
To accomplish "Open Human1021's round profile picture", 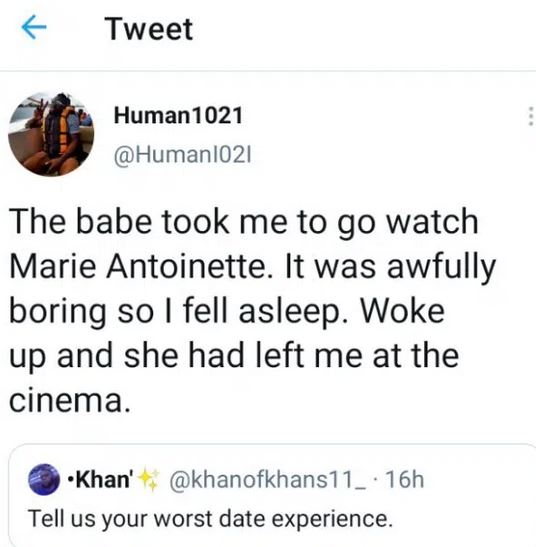I will click(51, 134).
